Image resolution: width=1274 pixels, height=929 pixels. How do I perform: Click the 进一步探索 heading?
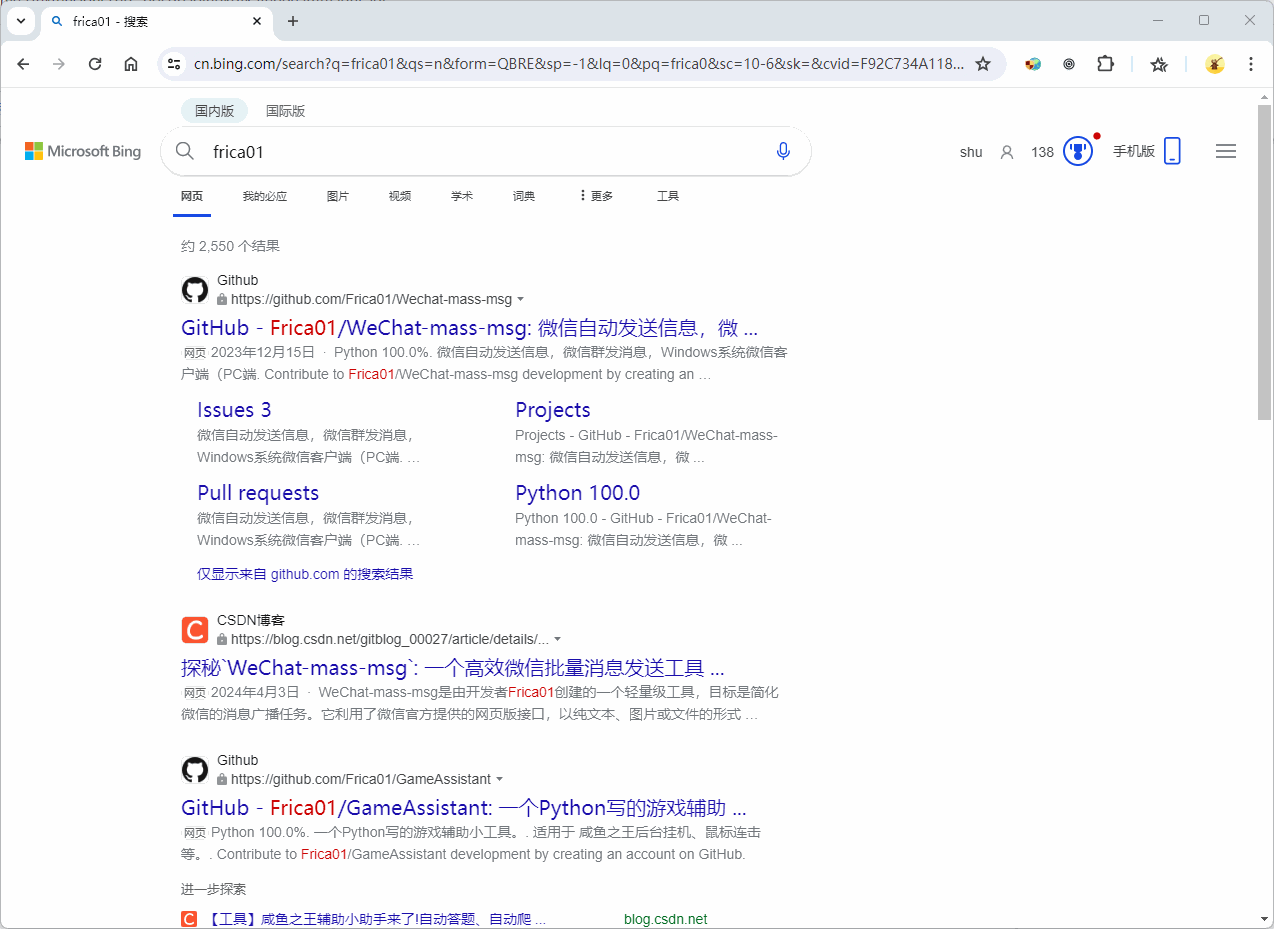point(213,889)
